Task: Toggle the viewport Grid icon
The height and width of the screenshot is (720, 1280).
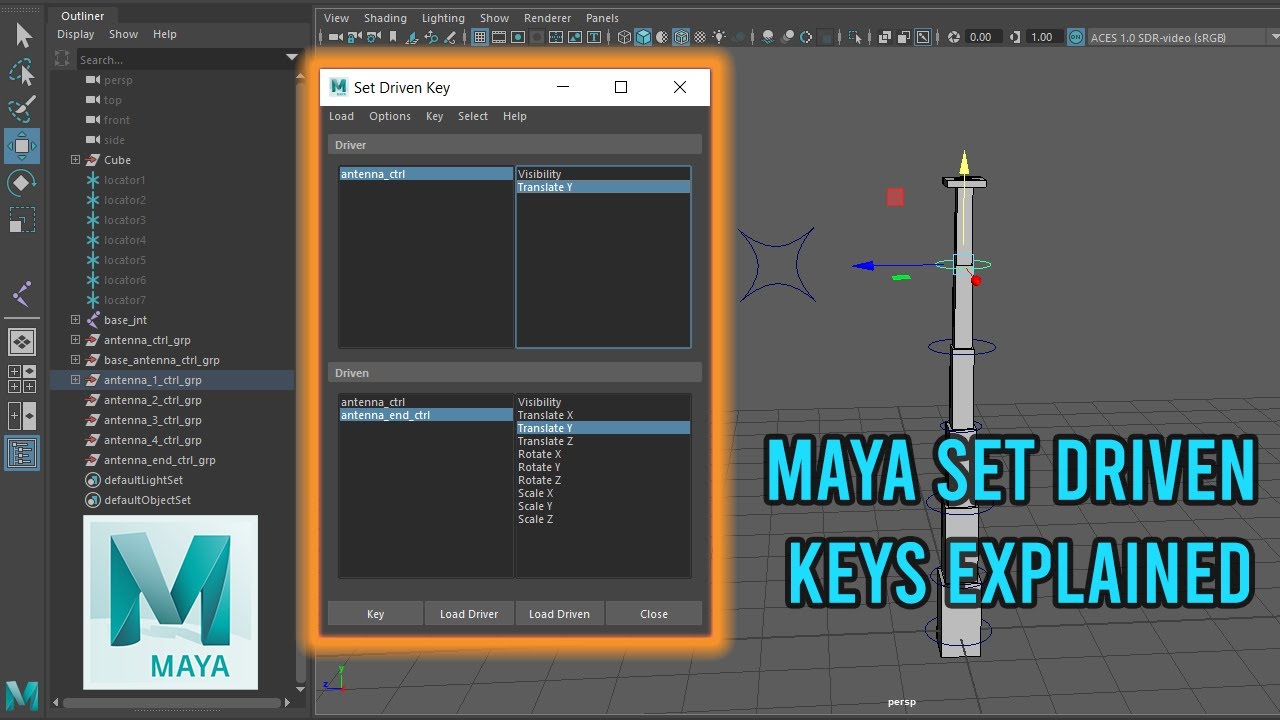Action: coord(480,37)
